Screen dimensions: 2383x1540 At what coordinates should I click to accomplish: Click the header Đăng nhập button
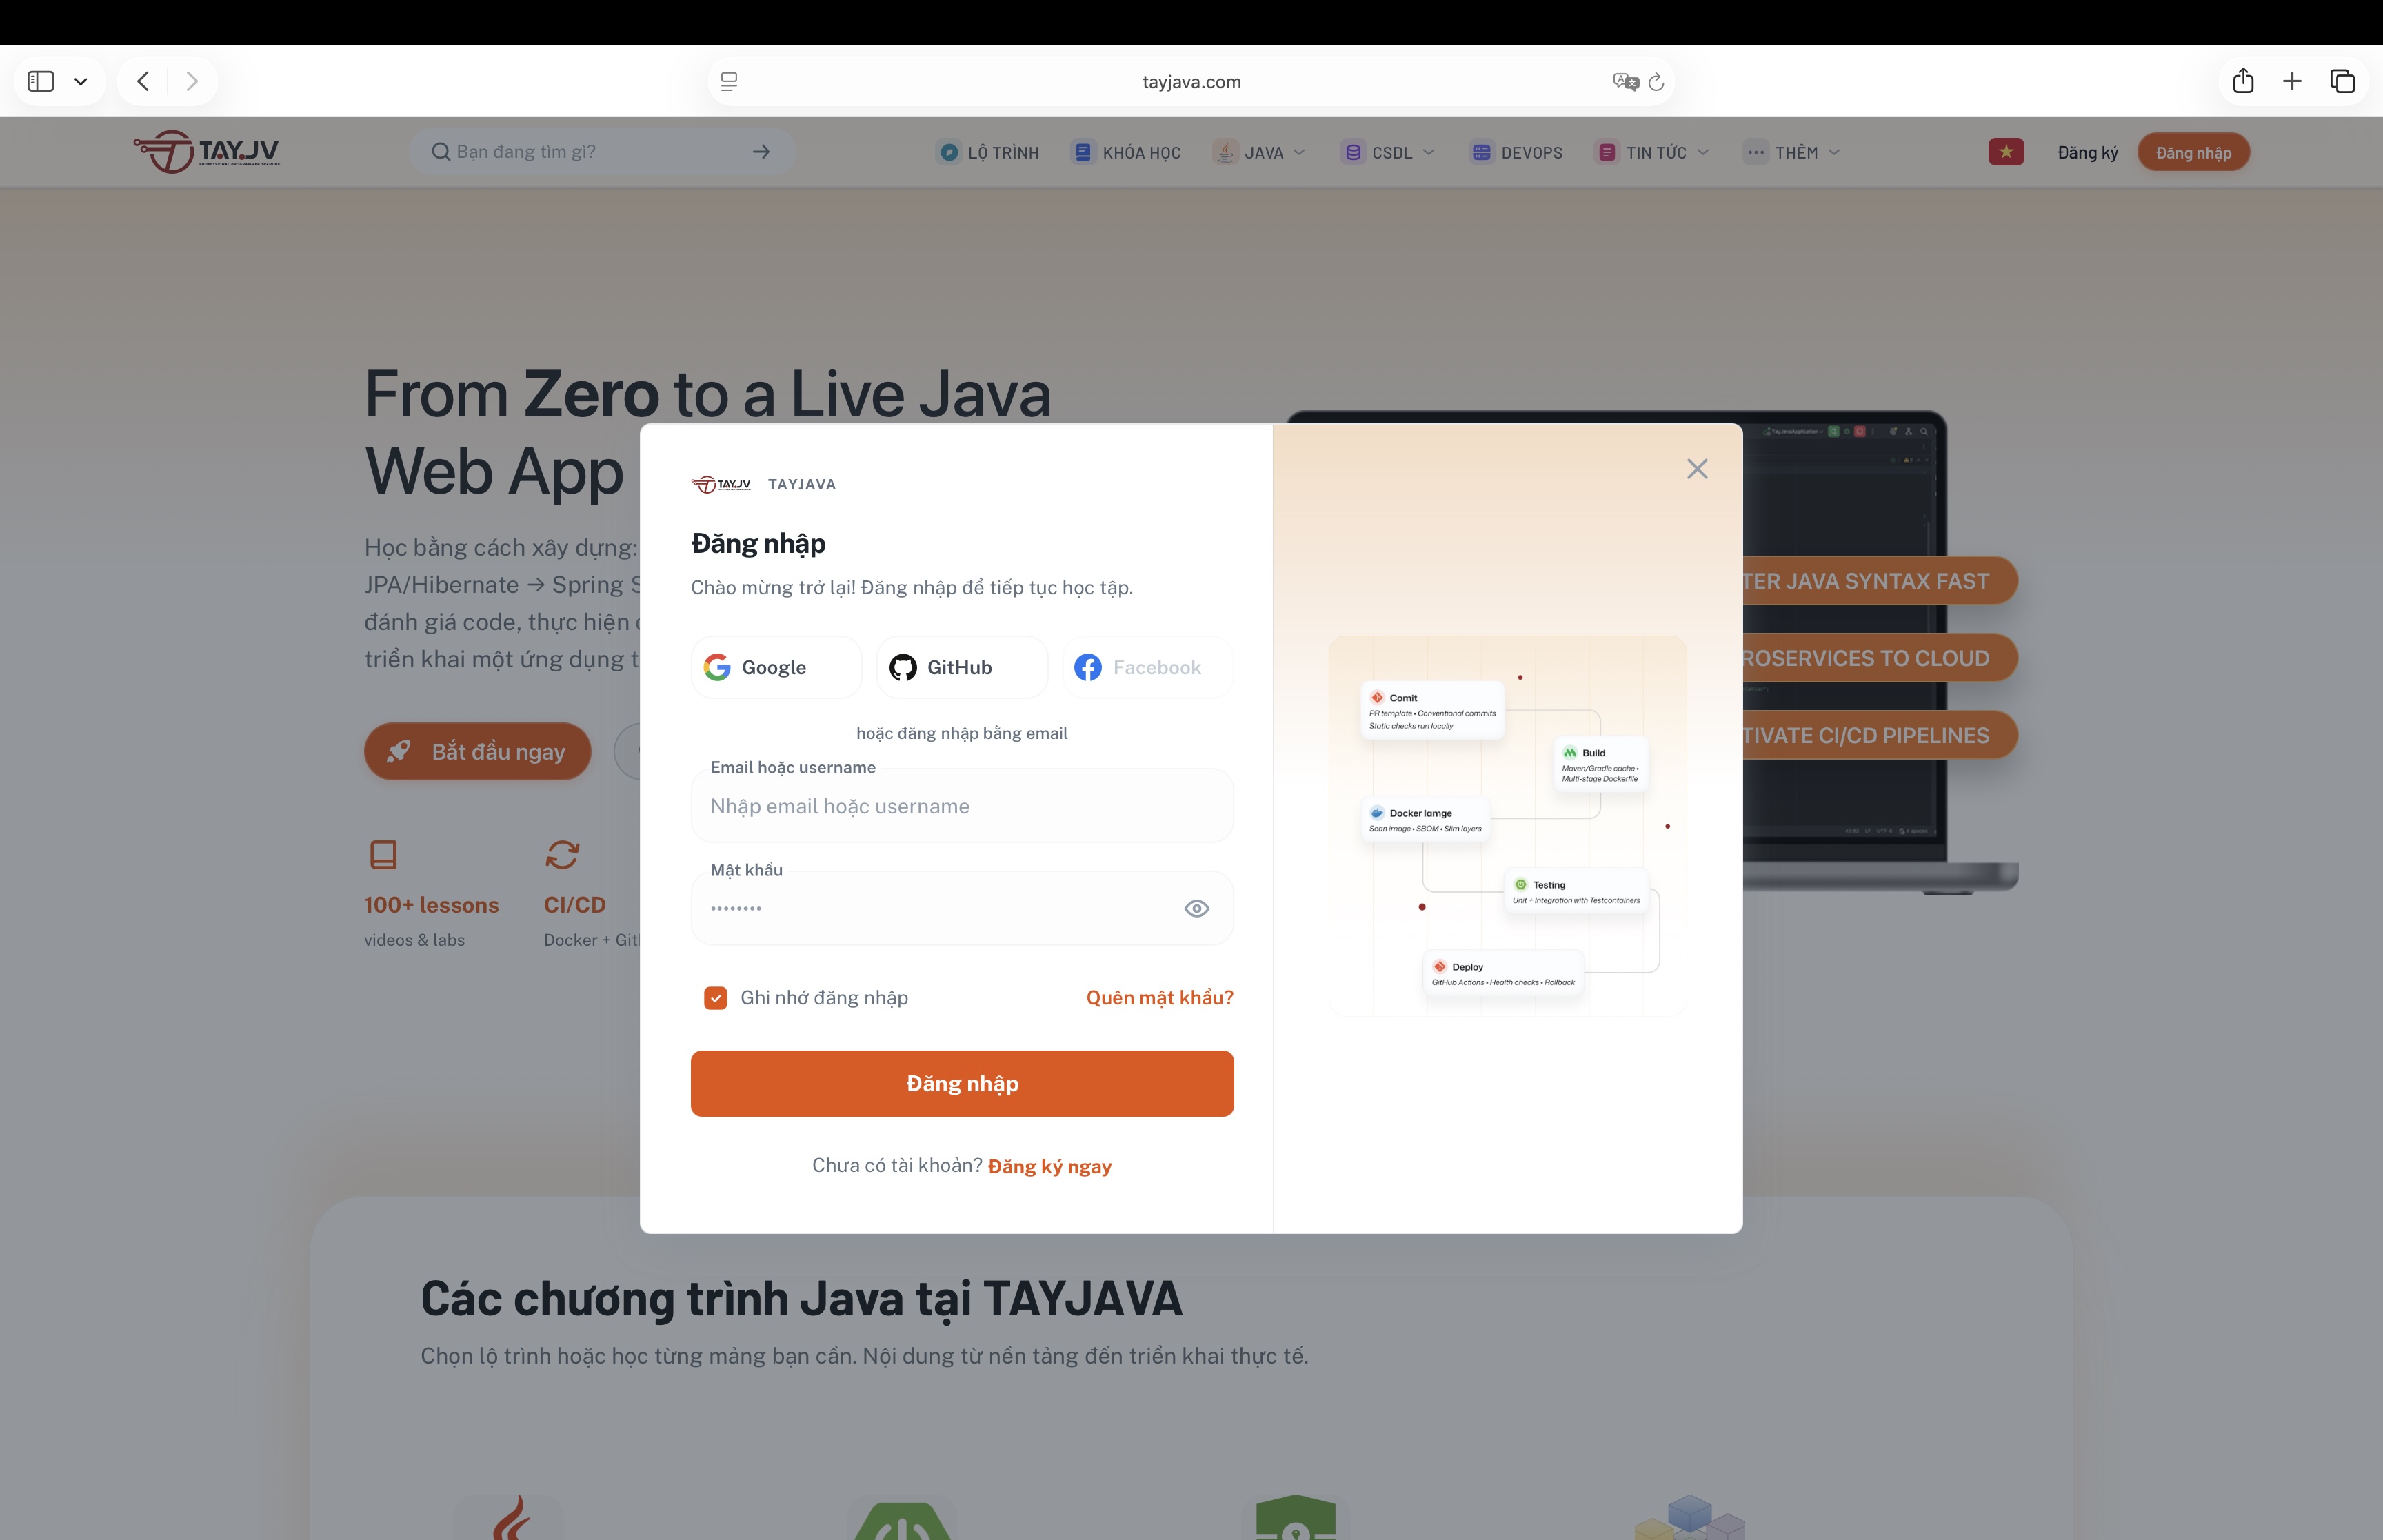click(2193, 152)
